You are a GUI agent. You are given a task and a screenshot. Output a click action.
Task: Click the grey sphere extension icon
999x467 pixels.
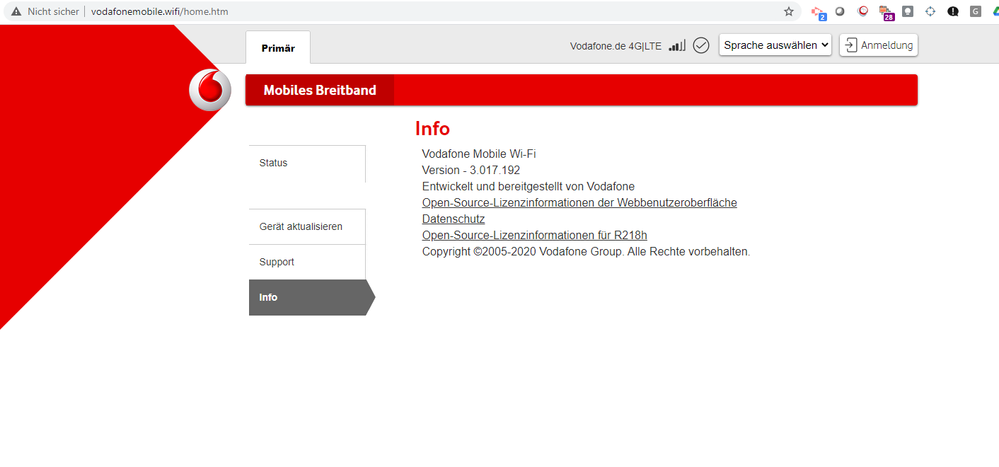[840, 11]
